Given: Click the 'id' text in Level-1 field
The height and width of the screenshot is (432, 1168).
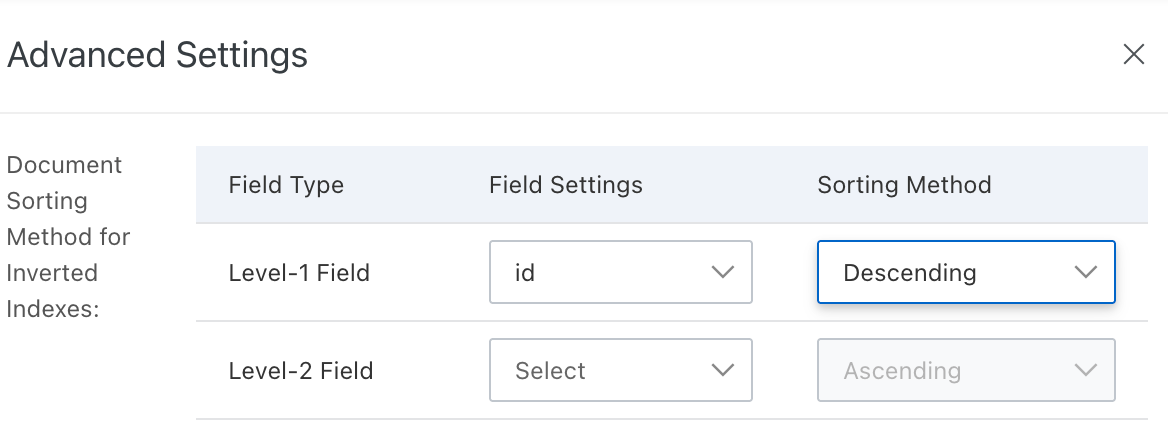Looking at the screenshot, I should [525, 272].
